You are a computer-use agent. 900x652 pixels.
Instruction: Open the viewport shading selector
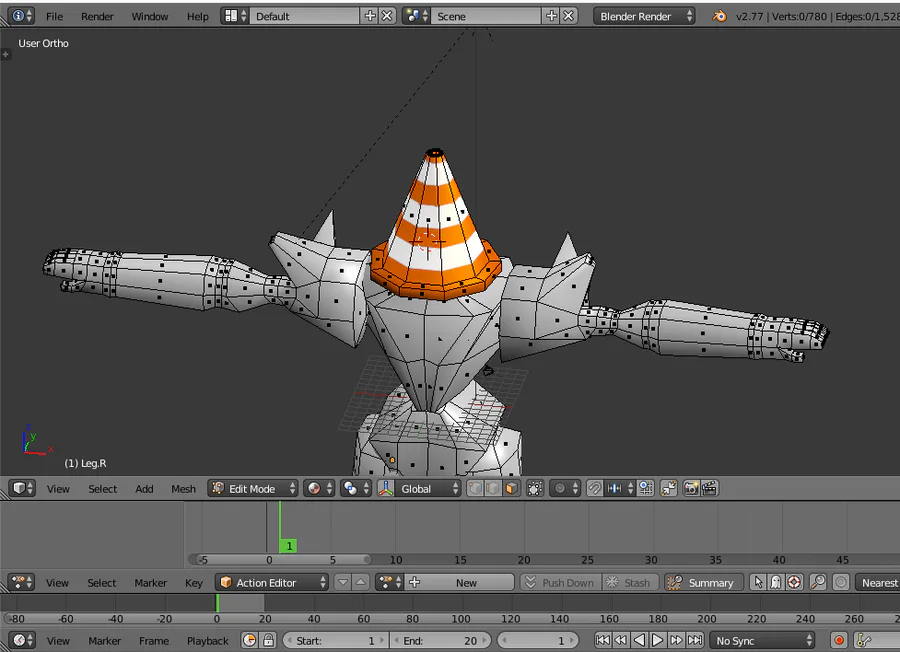tap(319, 488)
